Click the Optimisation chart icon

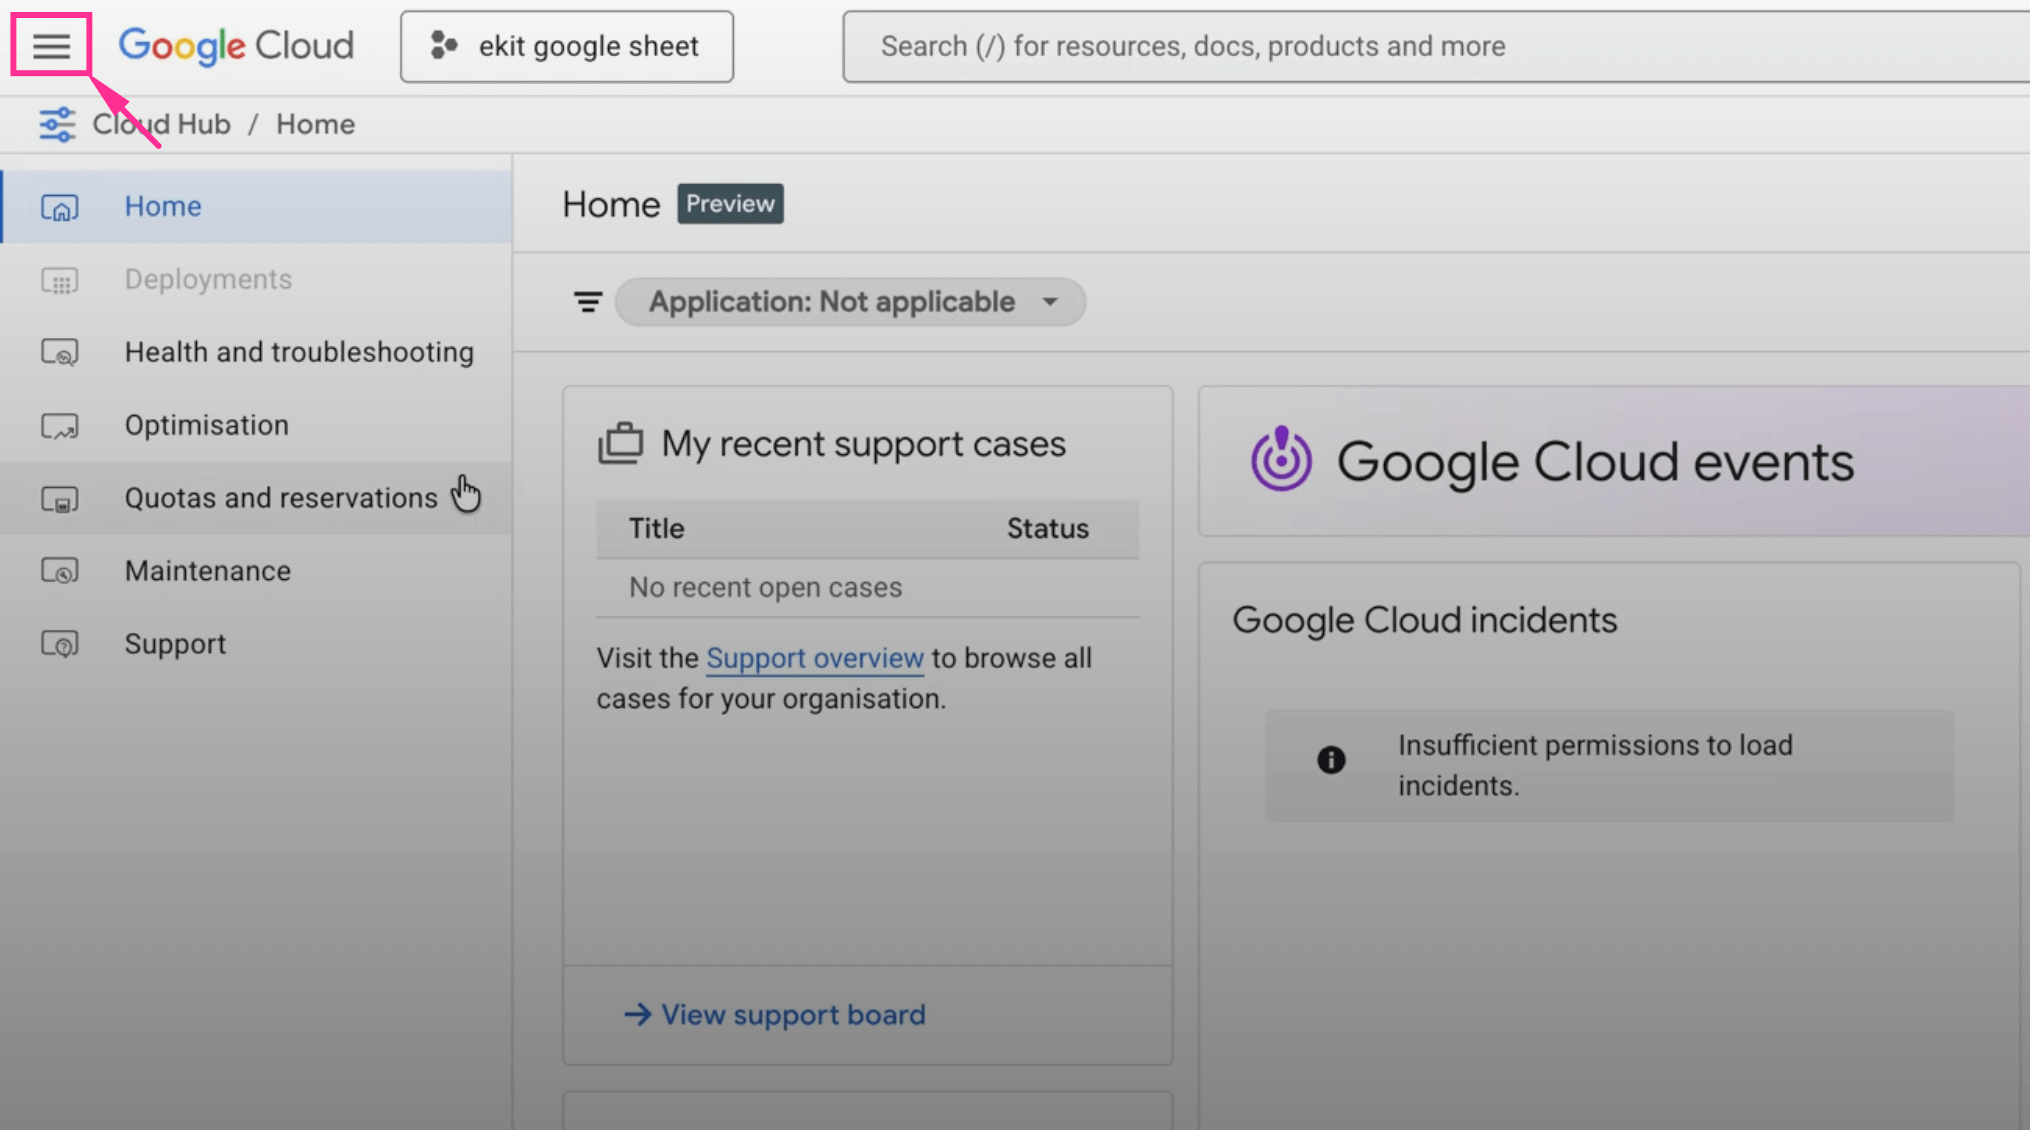pos(60,427)
